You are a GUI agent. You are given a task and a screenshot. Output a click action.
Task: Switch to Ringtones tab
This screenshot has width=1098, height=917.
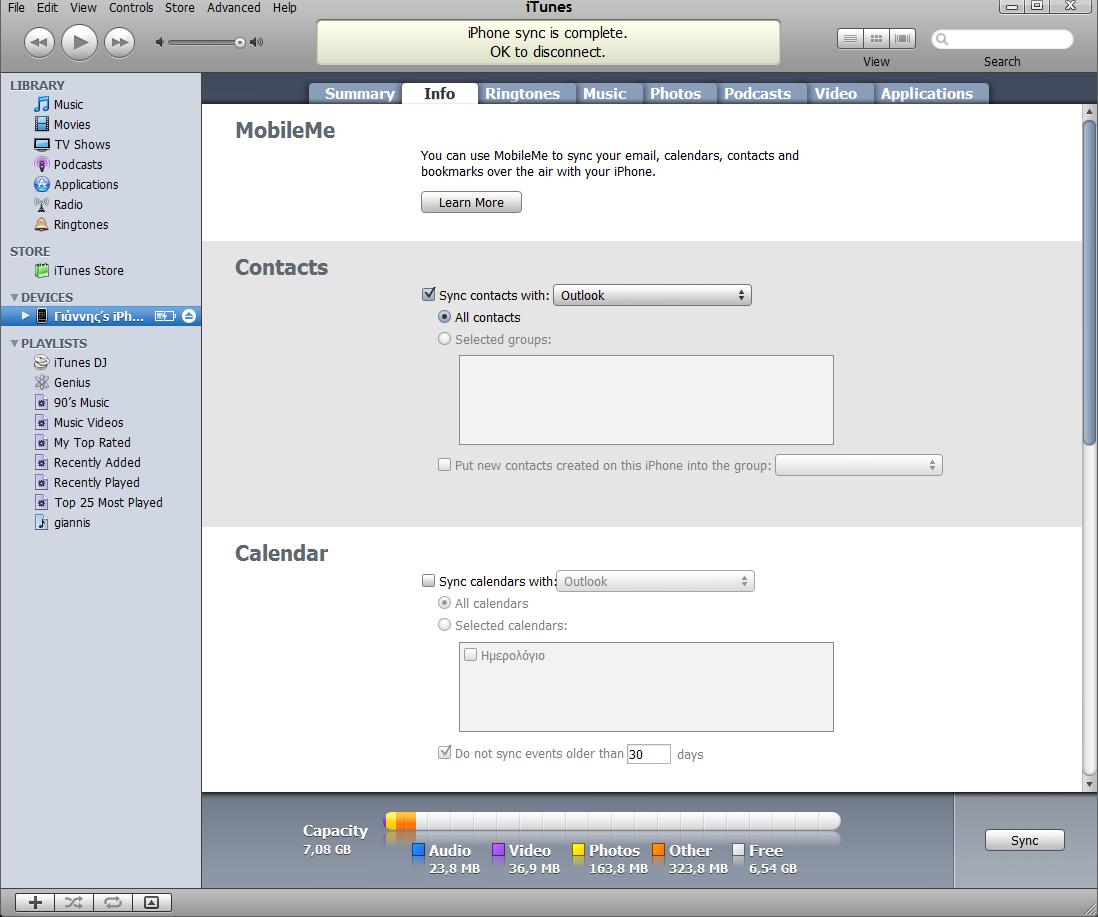(x=522, y=94)
